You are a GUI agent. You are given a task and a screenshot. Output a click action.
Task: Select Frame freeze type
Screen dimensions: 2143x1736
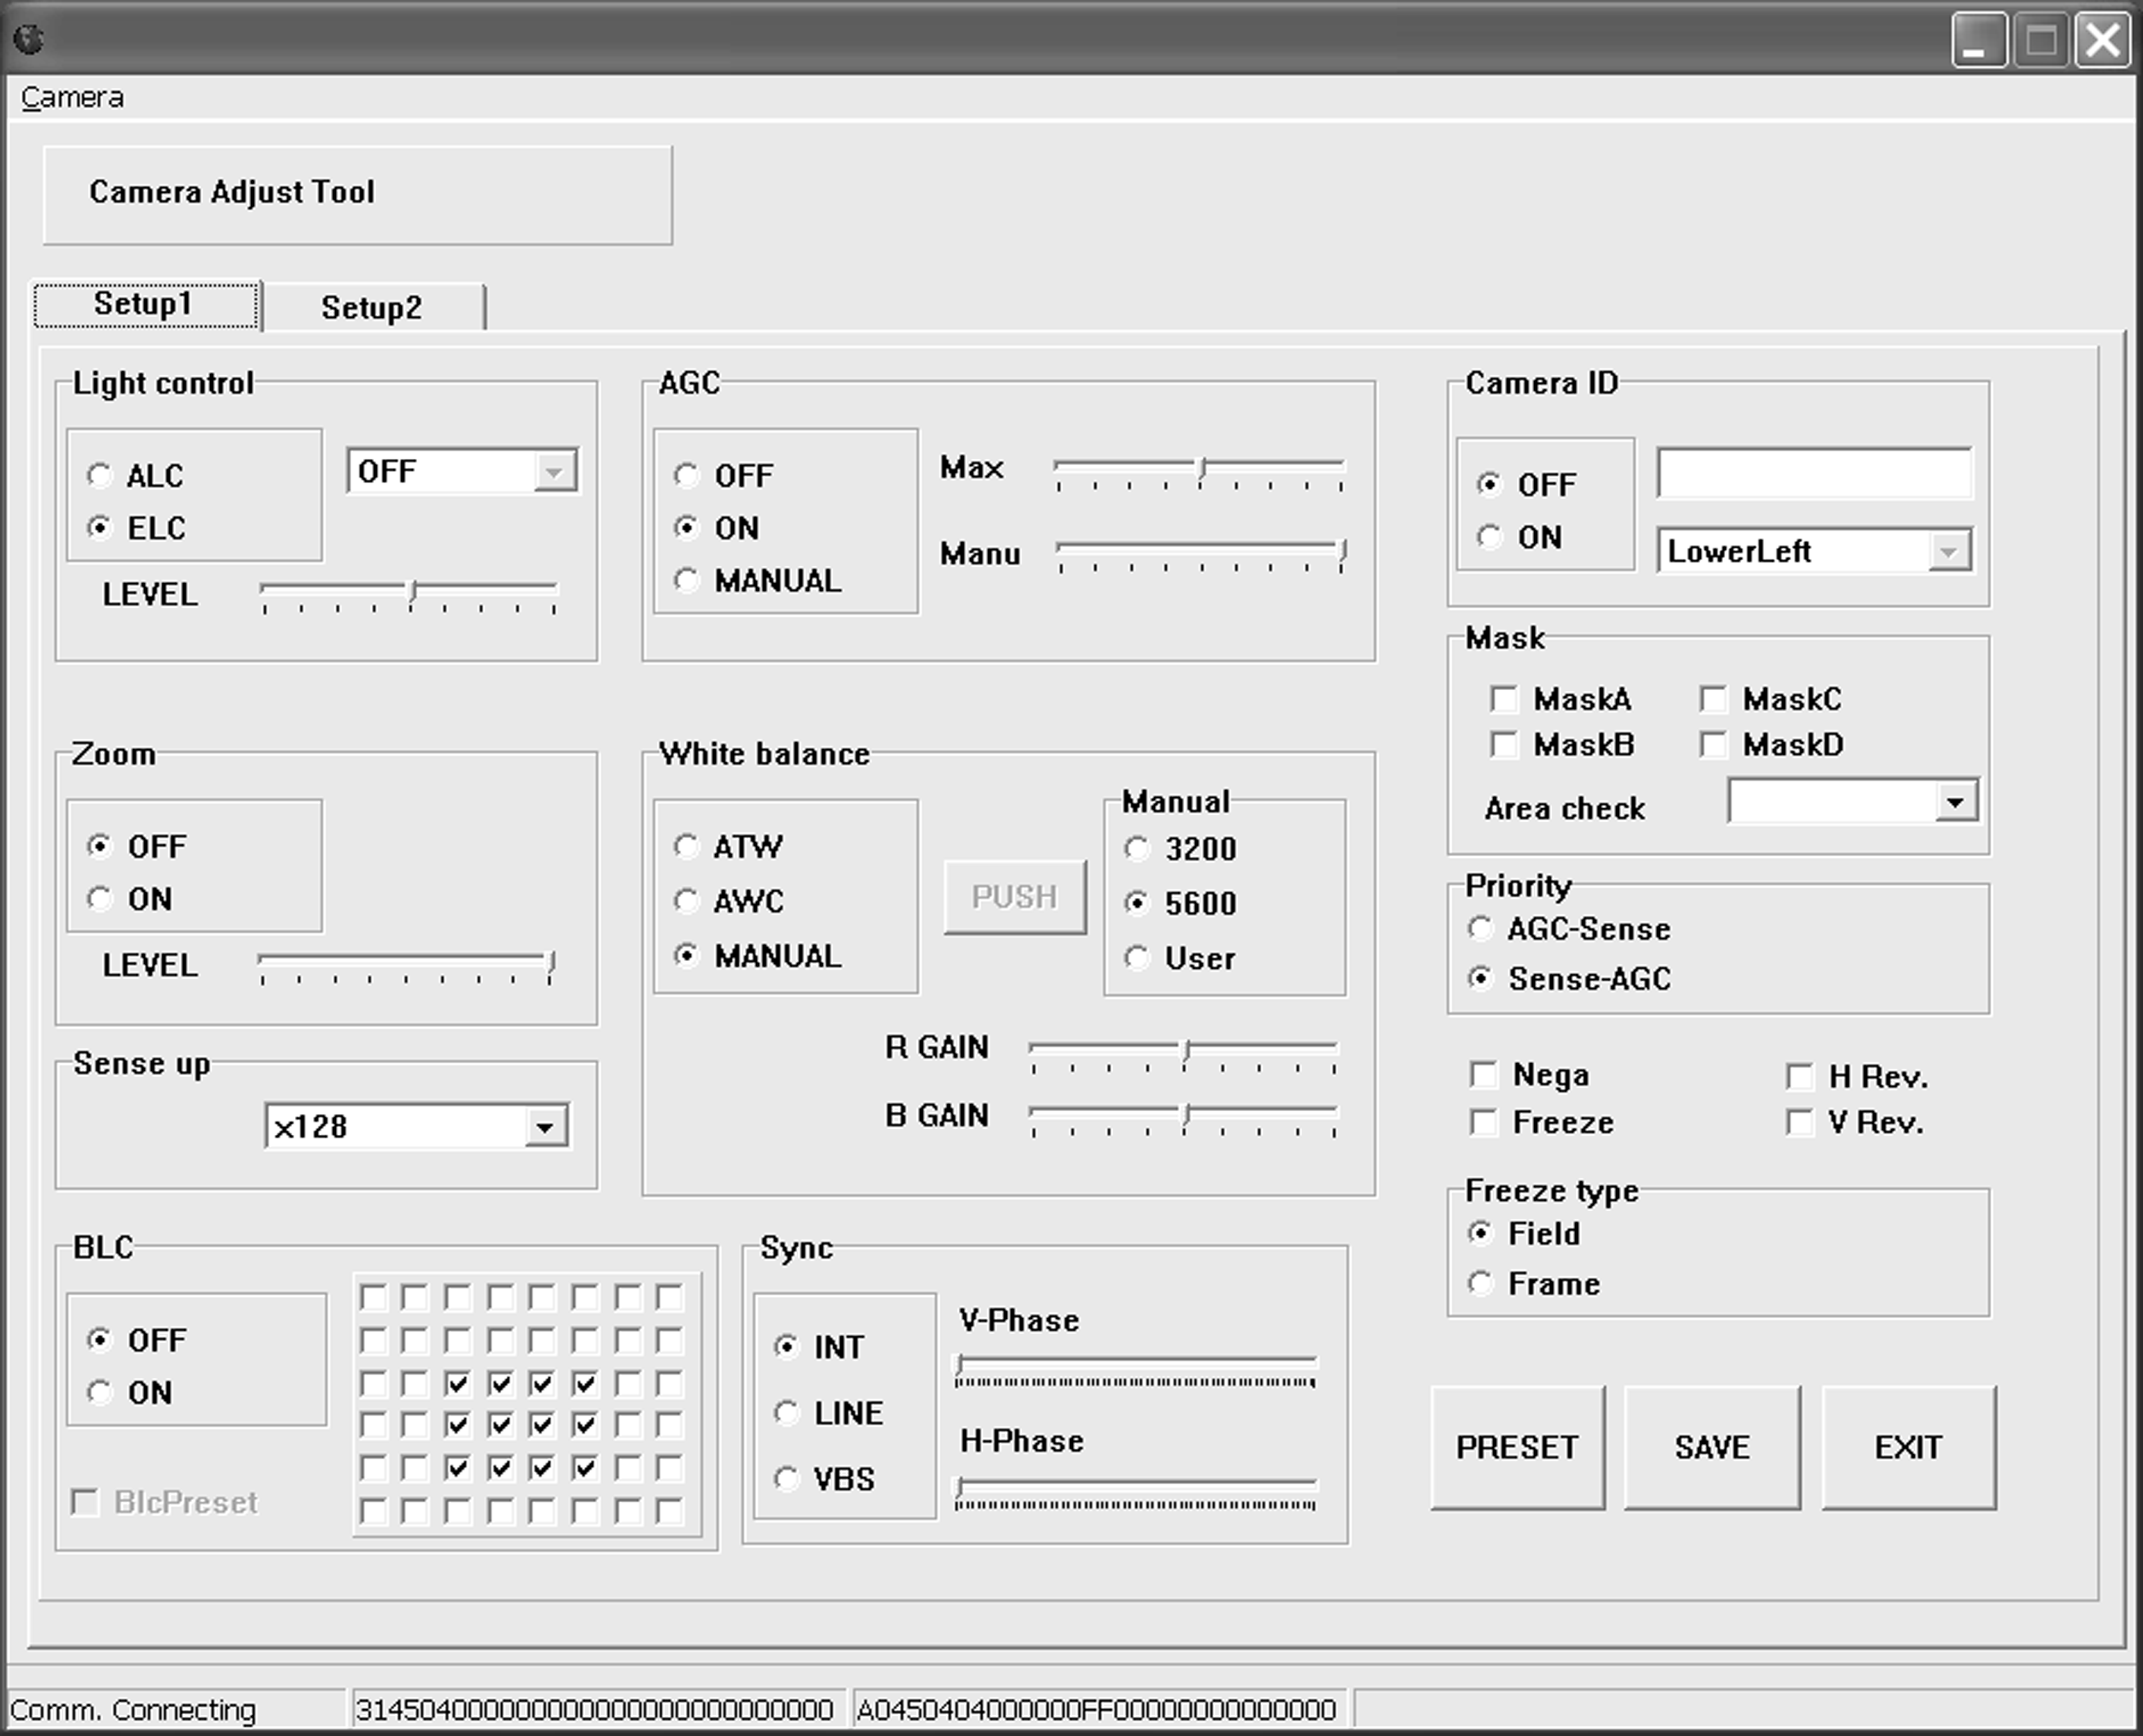point(1481,1283)
